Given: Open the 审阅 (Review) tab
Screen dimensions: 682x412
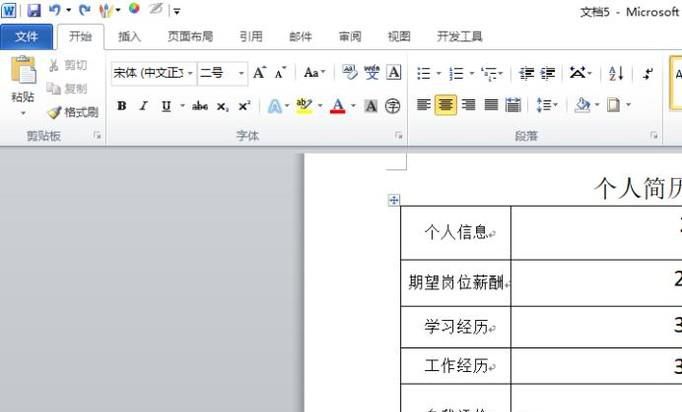Looking at the screenshot, I should click(350, 37).
